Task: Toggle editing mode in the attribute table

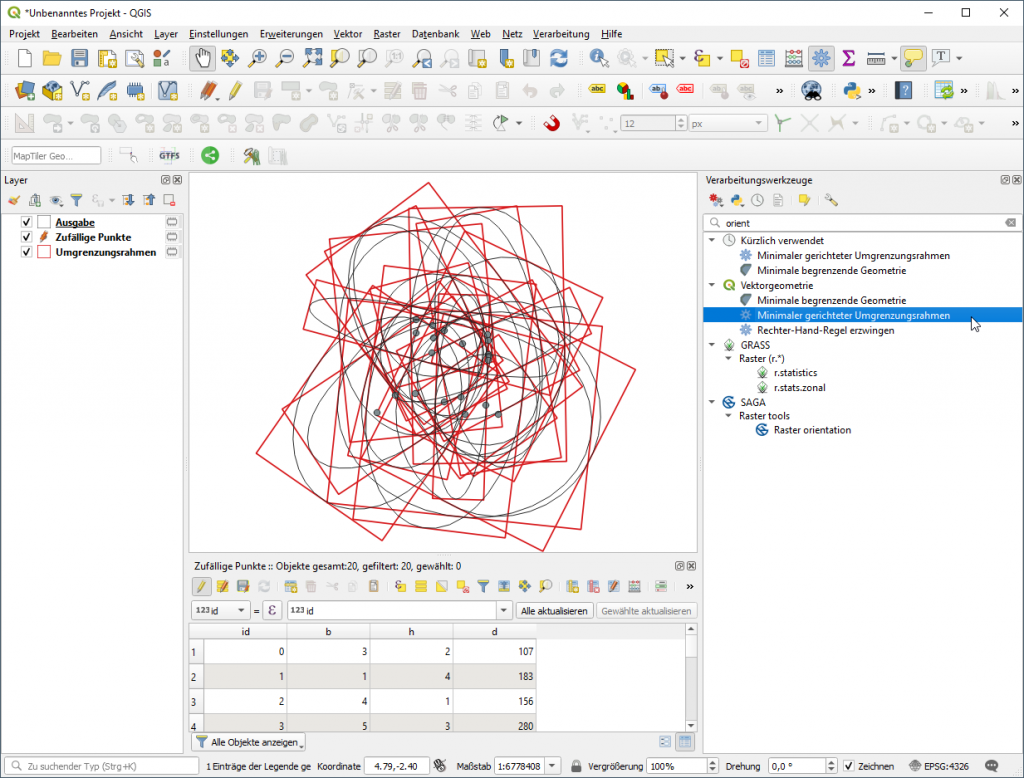Action: point(200,586)
